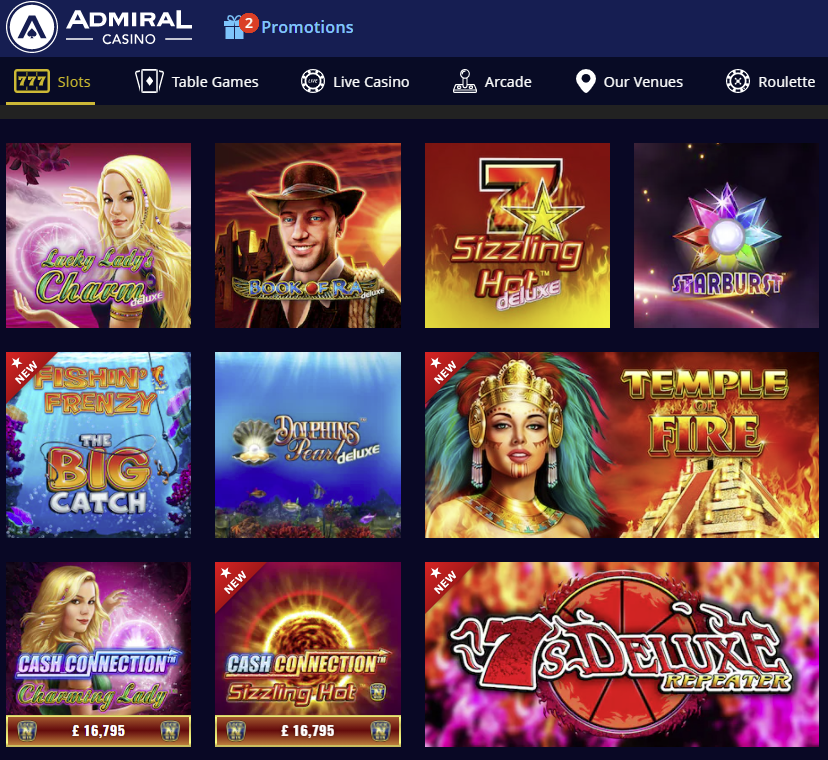Screen dimensions: 828x760
Task: Open the Starburst slot game
Action: tap(727, 236)
